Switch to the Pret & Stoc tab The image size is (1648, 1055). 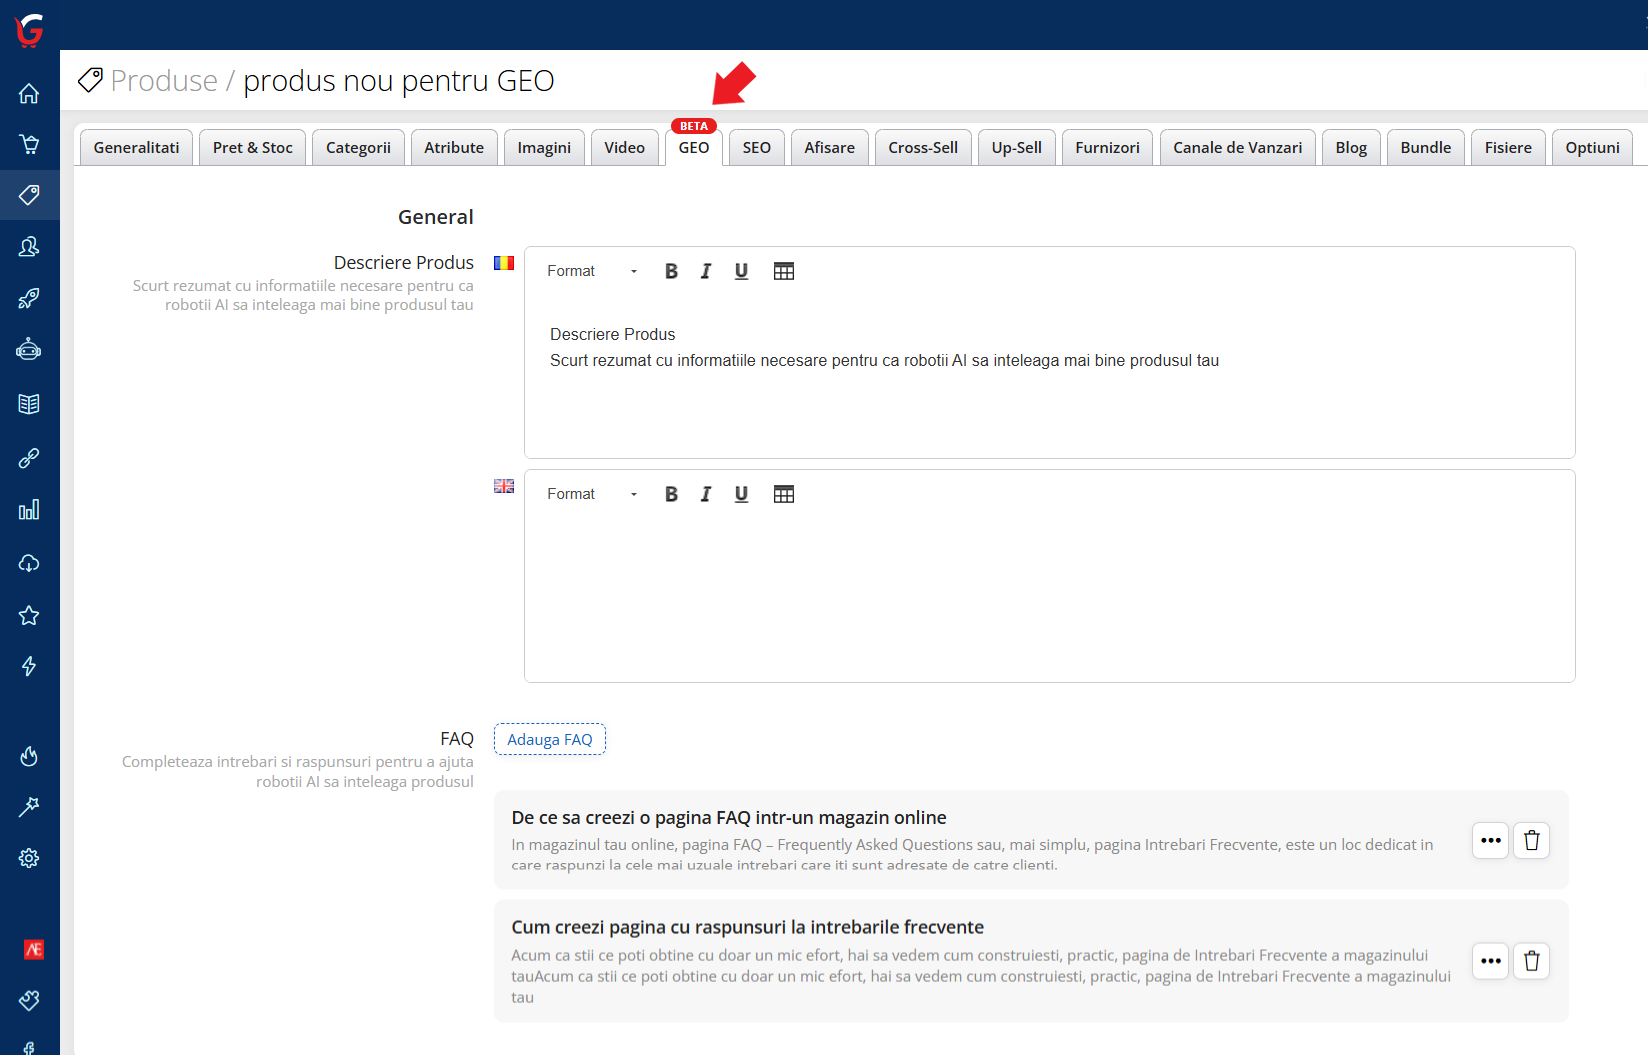252,148
